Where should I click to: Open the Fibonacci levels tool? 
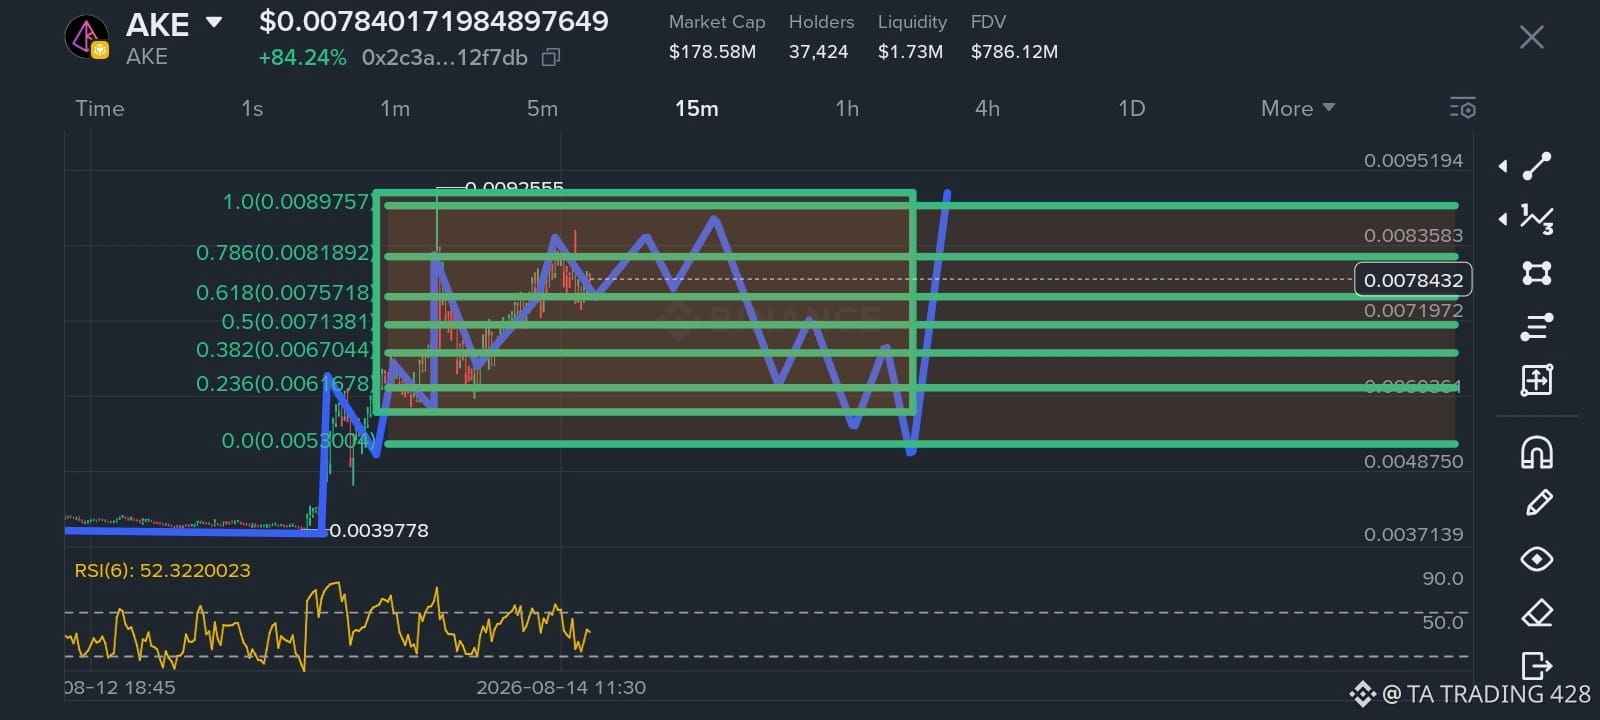pyautogui.click(x=1537, y=326)
